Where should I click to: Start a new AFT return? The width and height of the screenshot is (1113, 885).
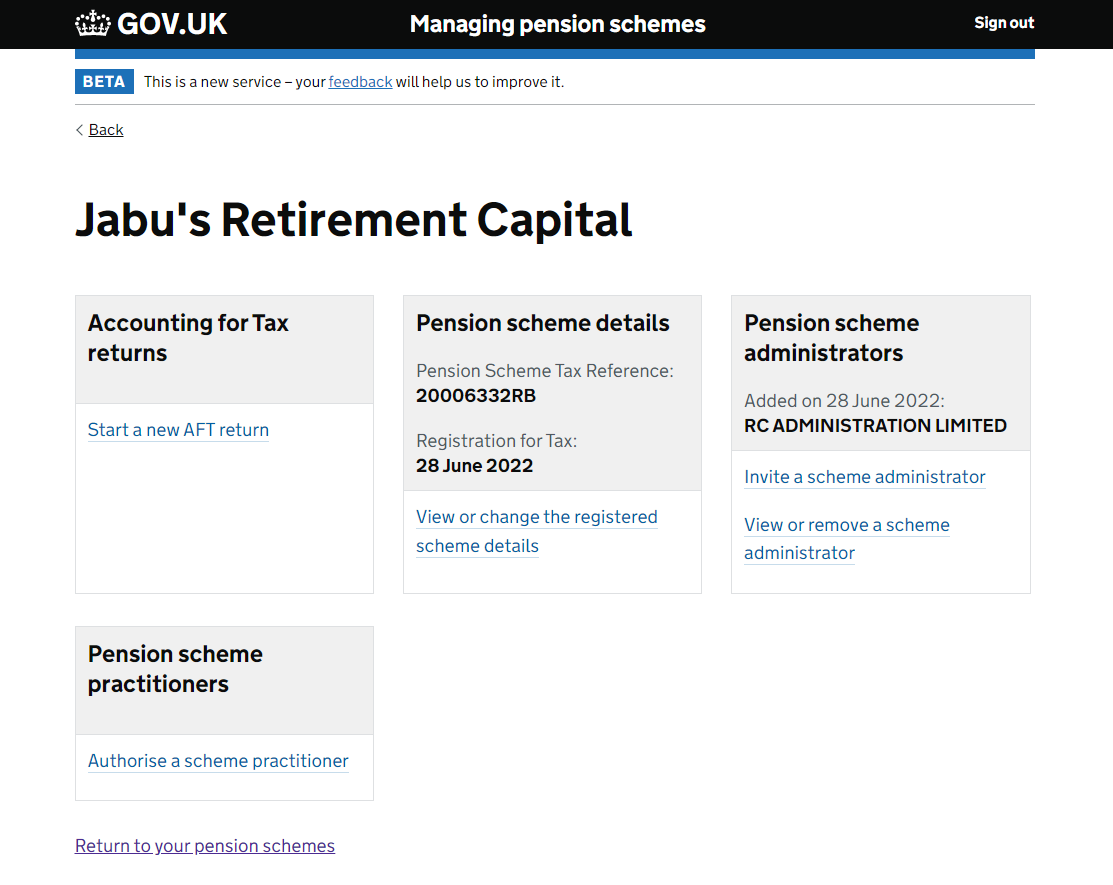click(x=178, y=430)
